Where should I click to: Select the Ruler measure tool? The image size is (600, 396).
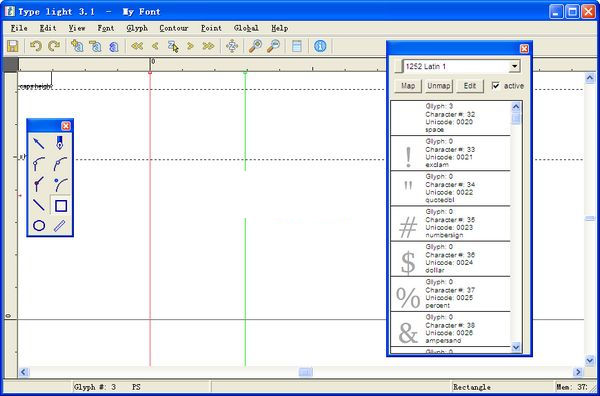pos(60,226)
